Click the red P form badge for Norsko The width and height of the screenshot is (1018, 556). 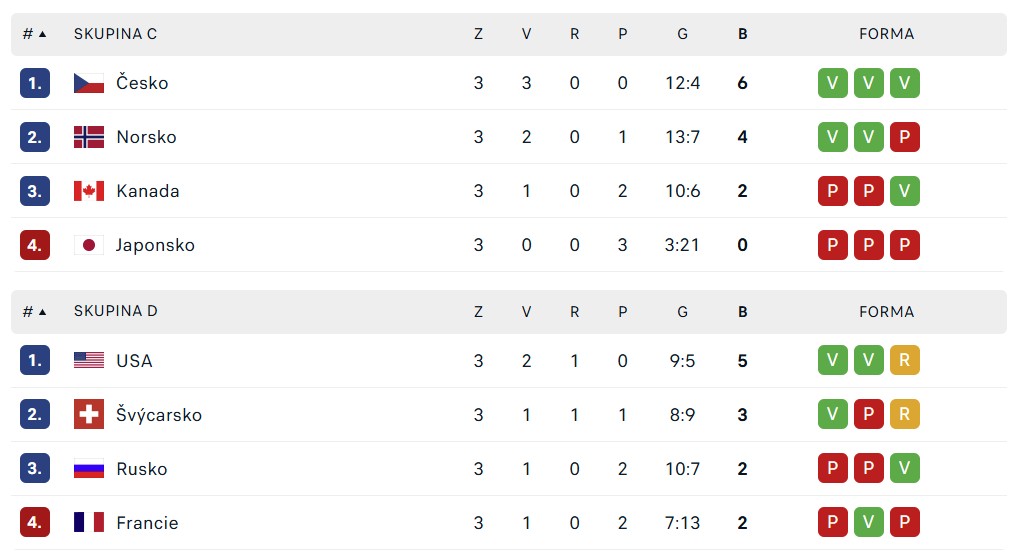coord(904,137)
